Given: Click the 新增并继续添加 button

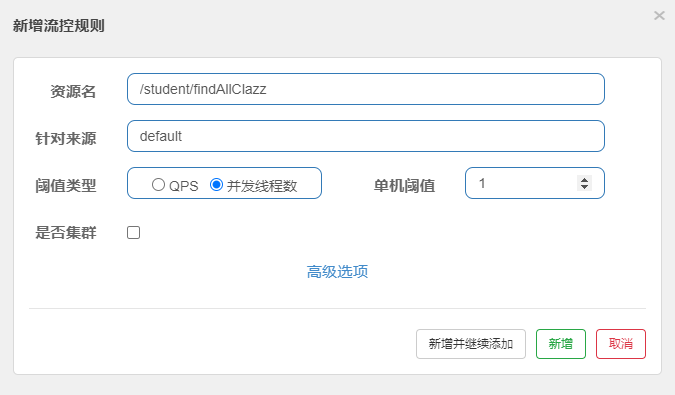Looking at the screenshot, I should point(471,344).
